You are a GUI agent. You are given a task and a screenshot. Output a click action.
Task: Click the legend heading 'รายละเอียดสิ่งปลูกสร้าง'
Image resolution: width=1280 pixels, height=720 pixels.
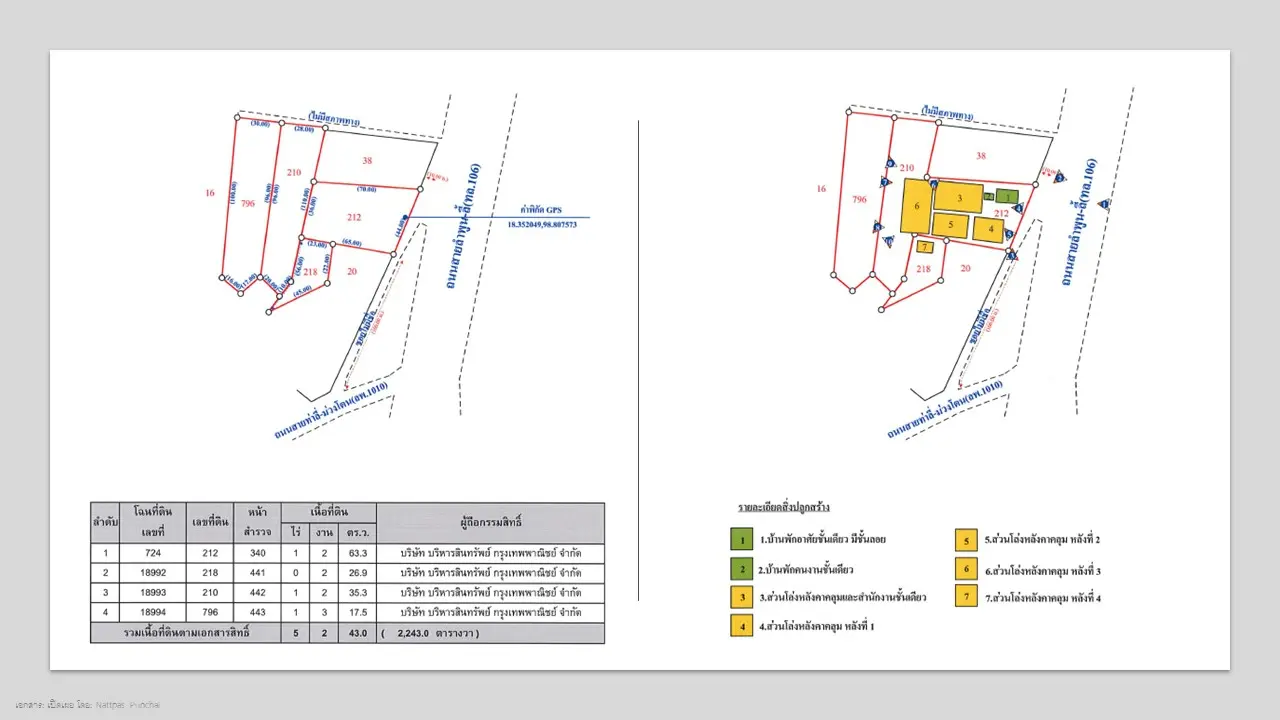(784, 508)
